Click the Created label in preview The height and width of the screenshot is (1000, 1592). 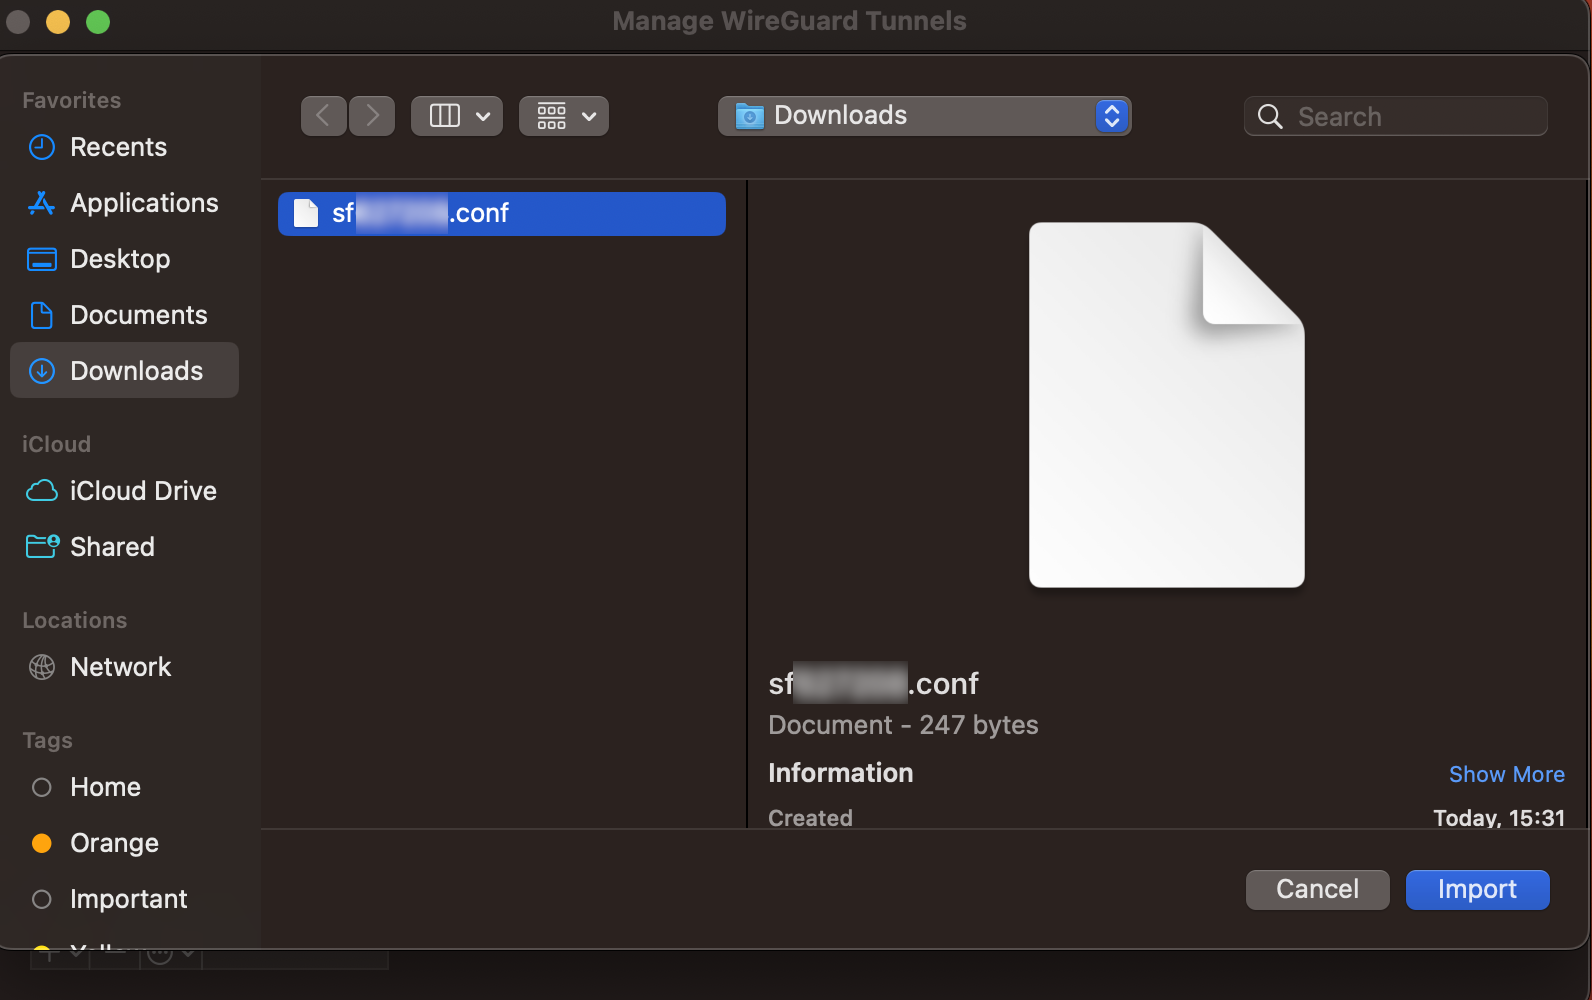click(x=811, y=817)
